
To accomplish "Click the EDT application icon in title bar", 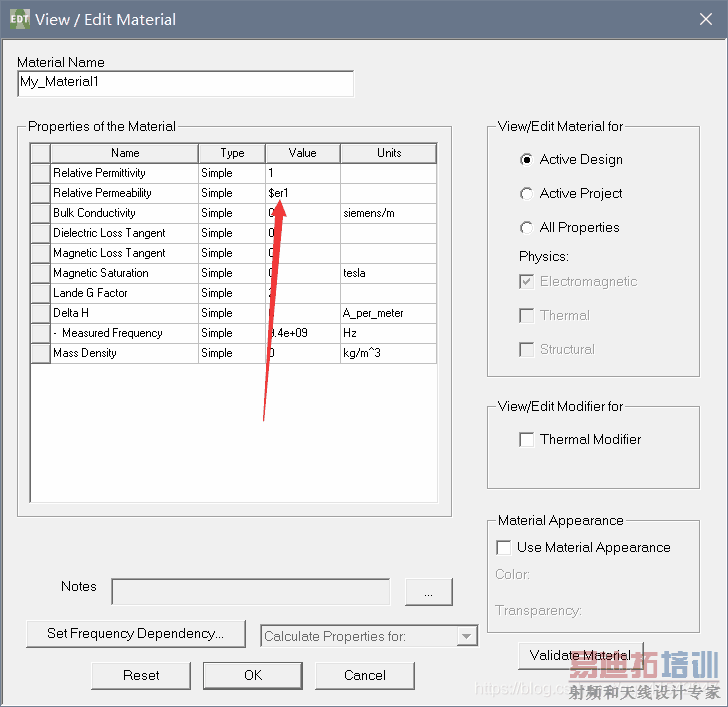I will pos(20,19).
